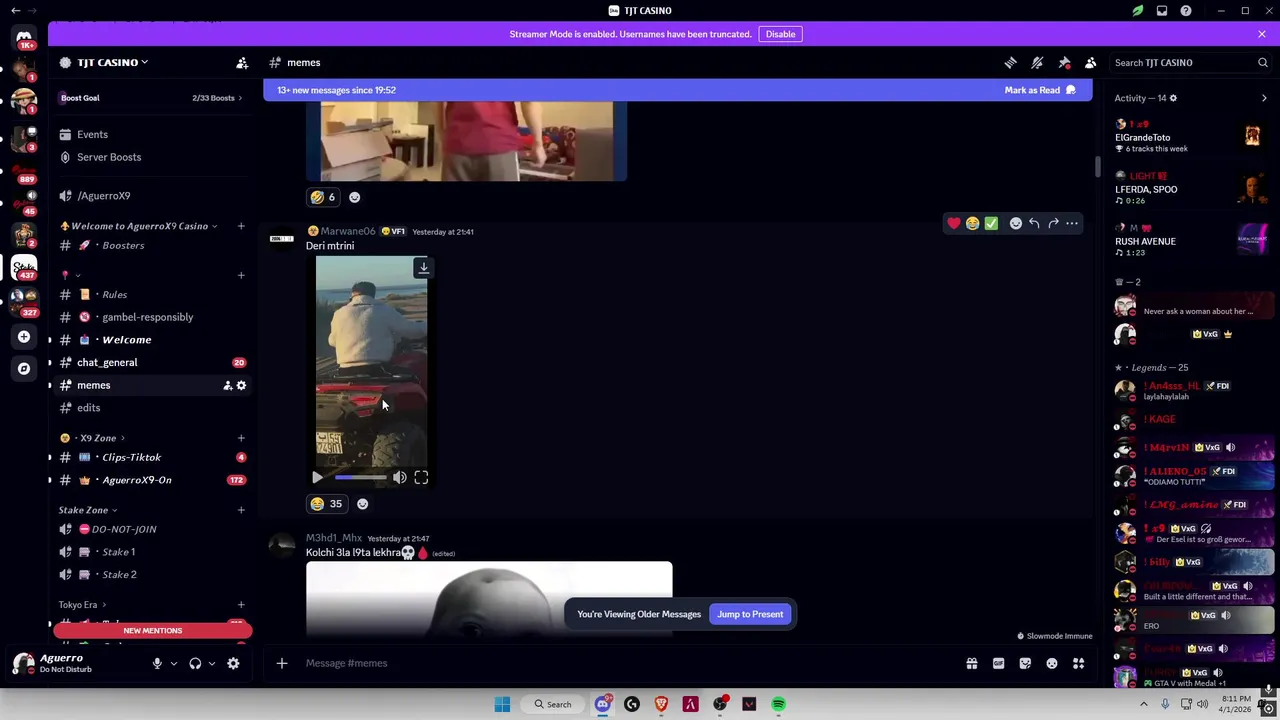Image resolution: width=1280 pixels, height=720 pixels.
Task: Open the Threads icon in channel header
Action: coord(1010,63)
